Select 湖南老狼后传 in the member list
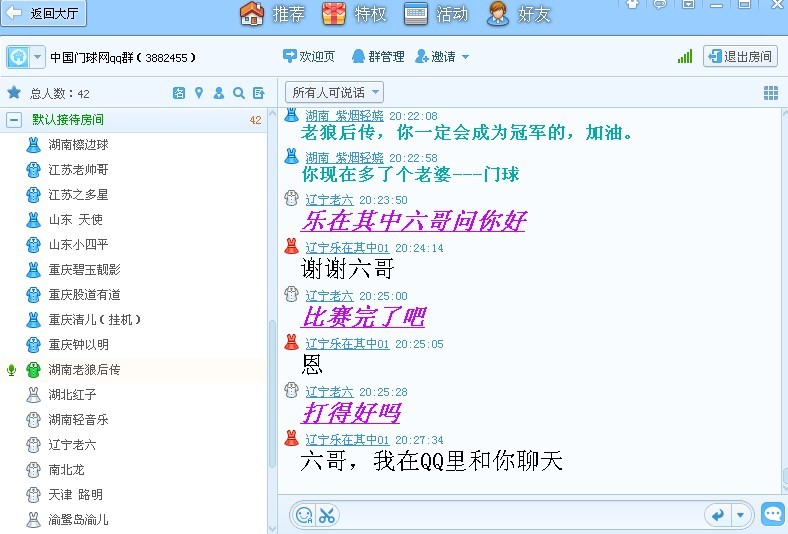This screenshot has width=788, height=534. click(x=85, y=370)
